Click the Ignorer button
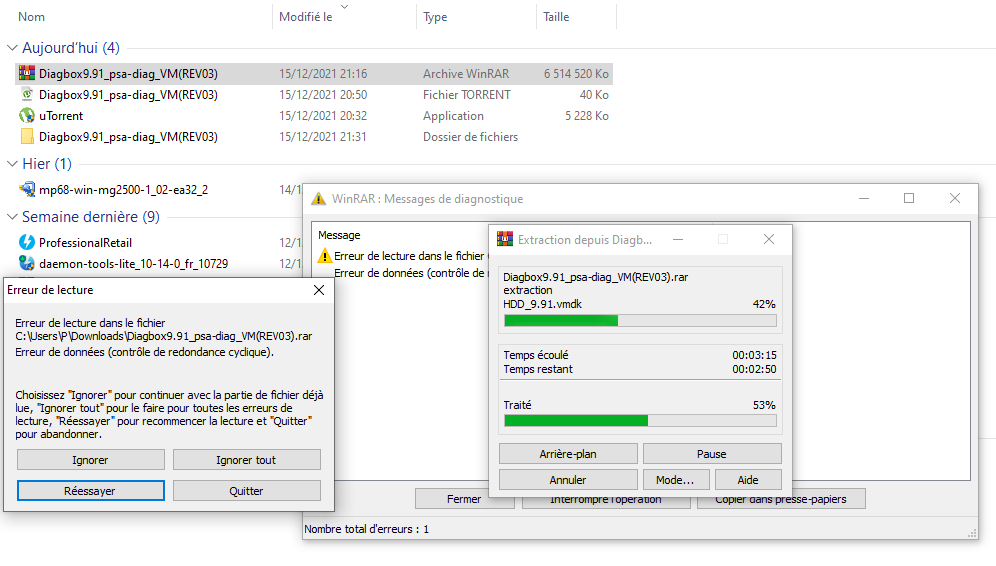996x566 pixels. pyautogui.click(x=90, y=460)
